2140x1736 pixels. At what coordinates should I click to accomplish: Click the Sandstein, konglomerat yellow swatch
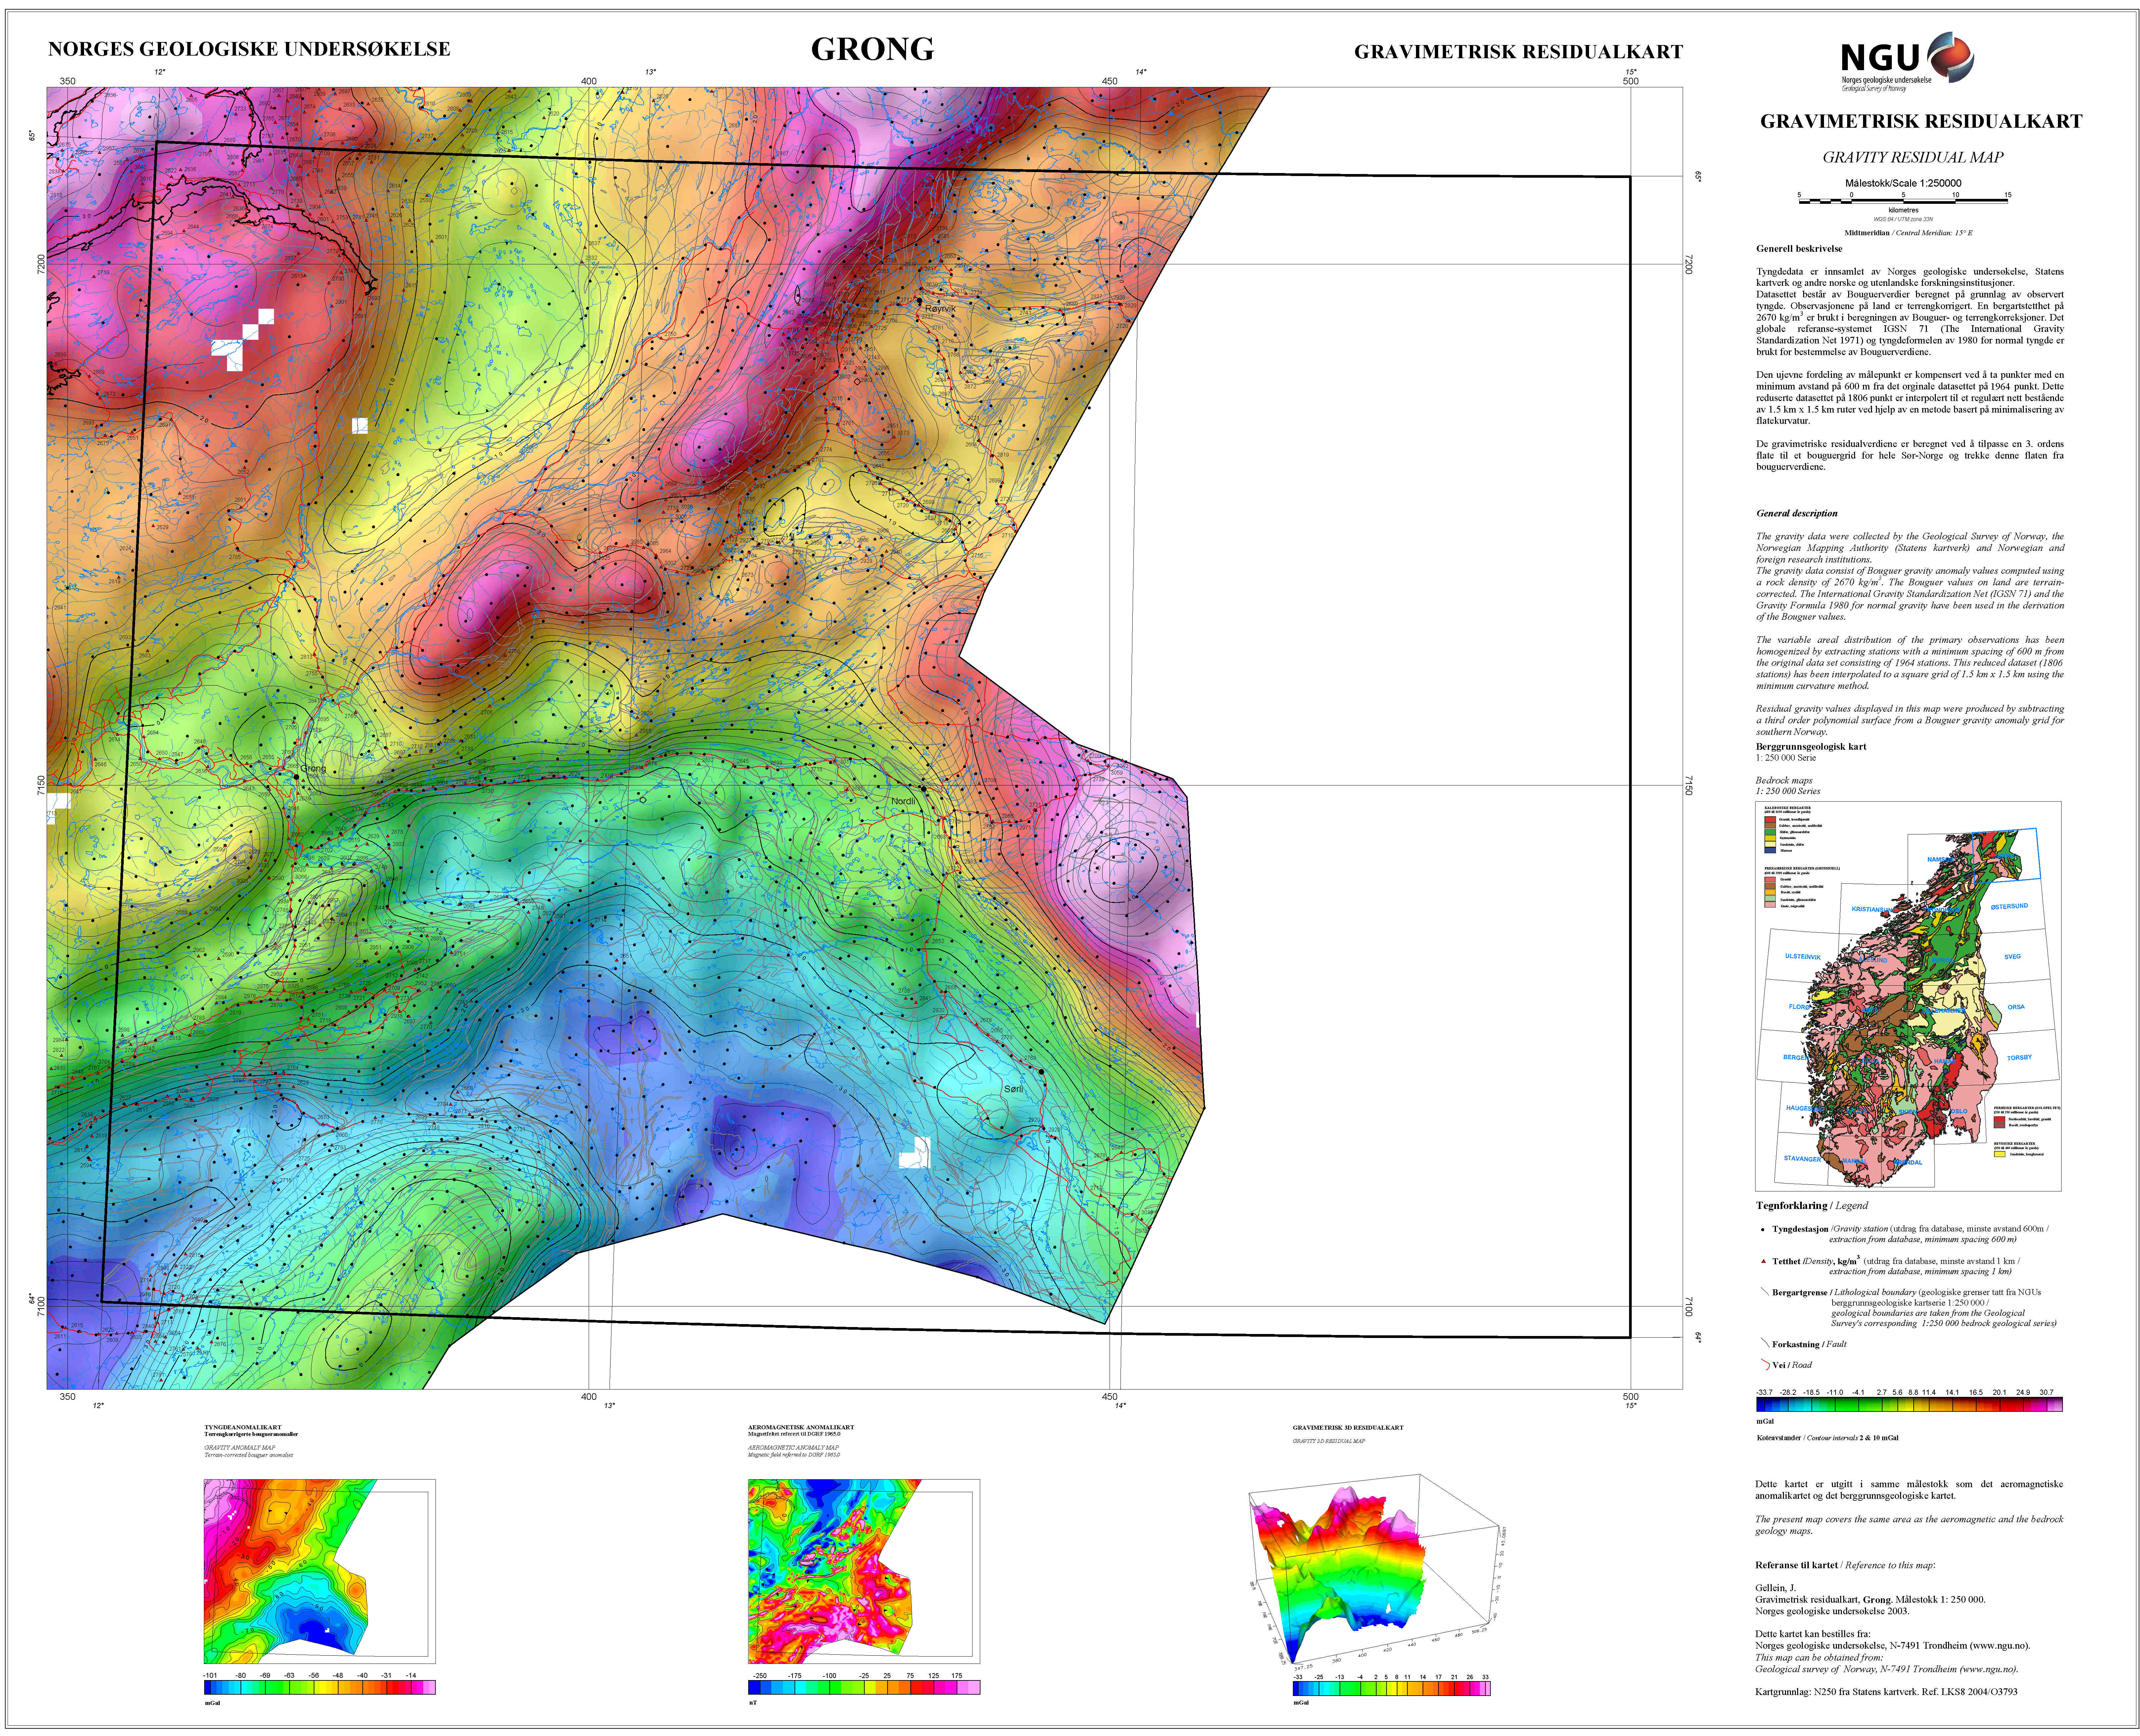(x=2000, y=1154)
